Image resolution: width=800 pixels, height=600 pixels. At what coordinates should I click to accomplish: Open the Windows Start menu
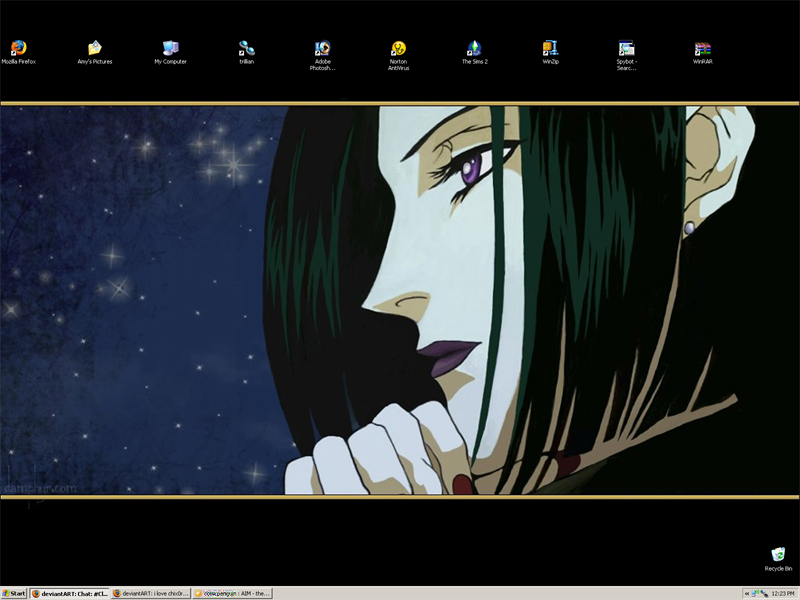click(x=14, y=593)
